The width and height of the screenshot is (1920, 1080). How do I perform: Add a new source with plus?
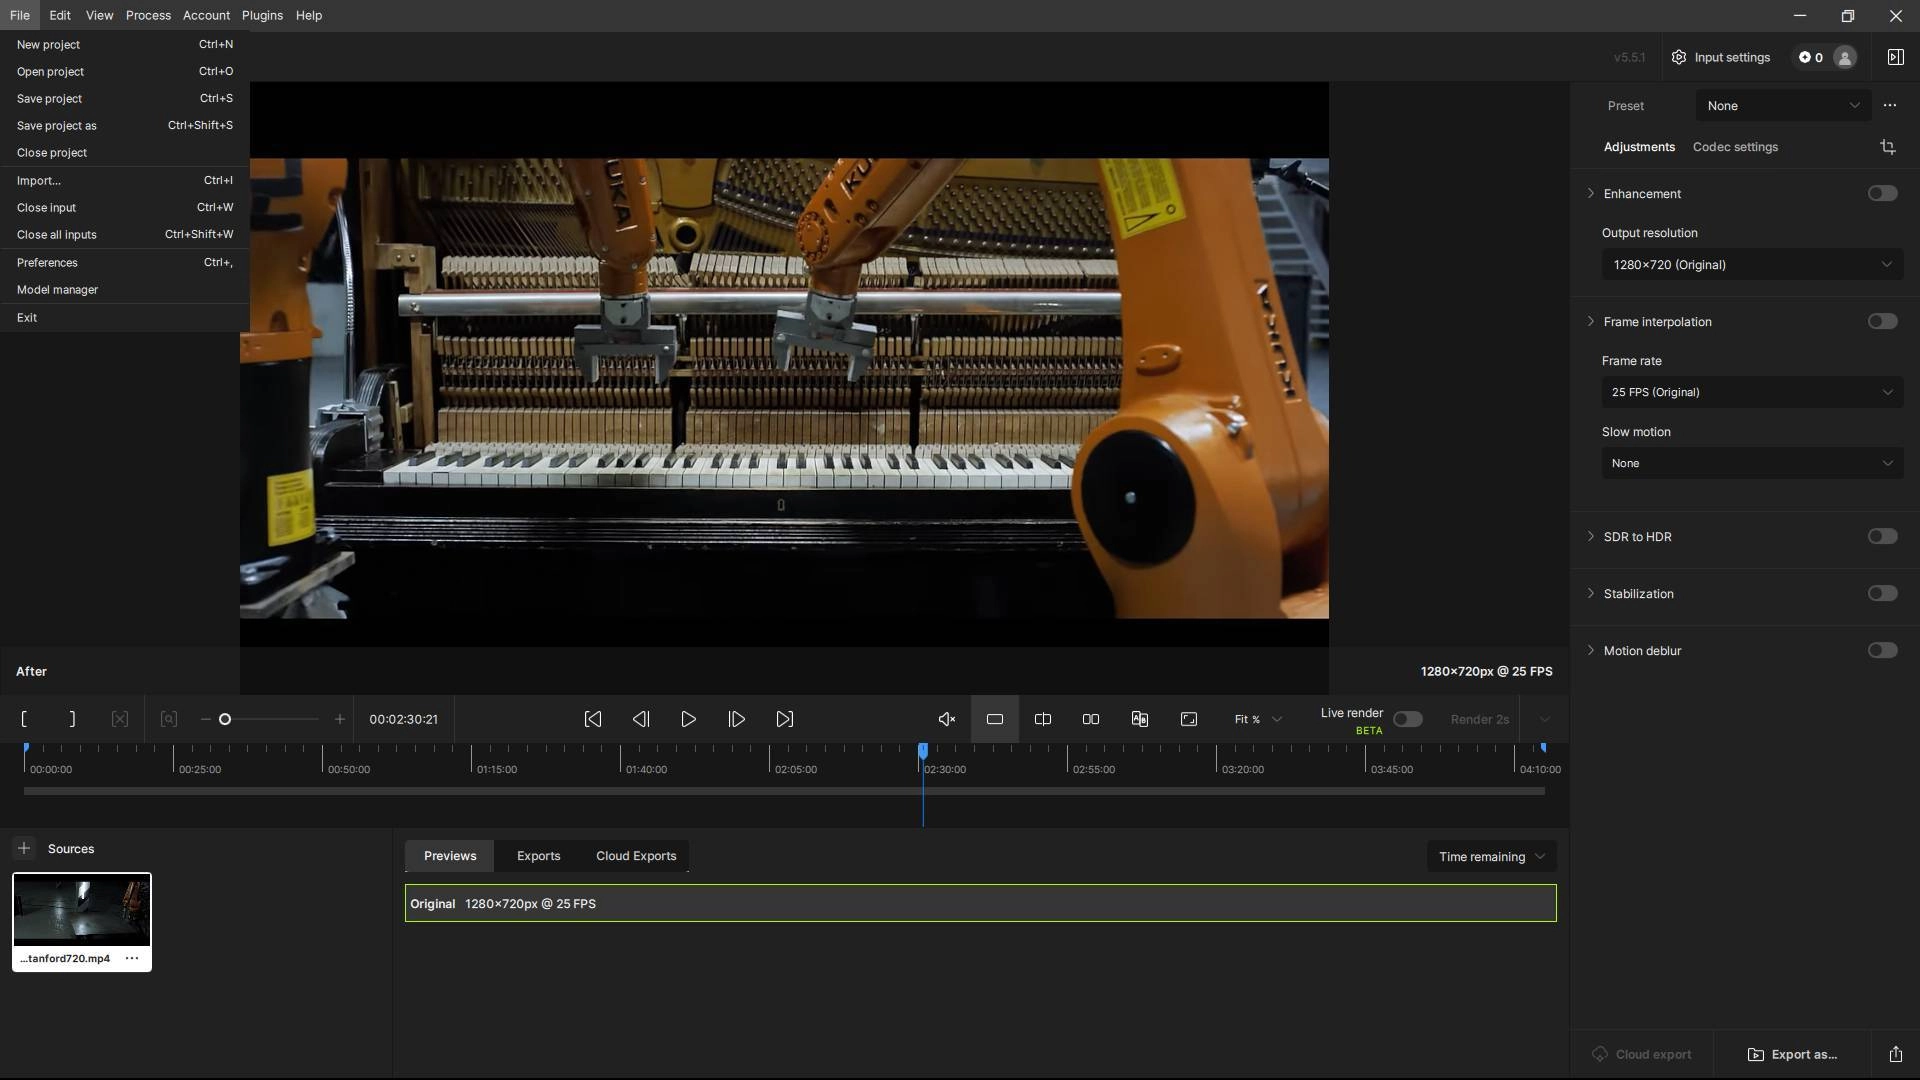pos(24,848)
